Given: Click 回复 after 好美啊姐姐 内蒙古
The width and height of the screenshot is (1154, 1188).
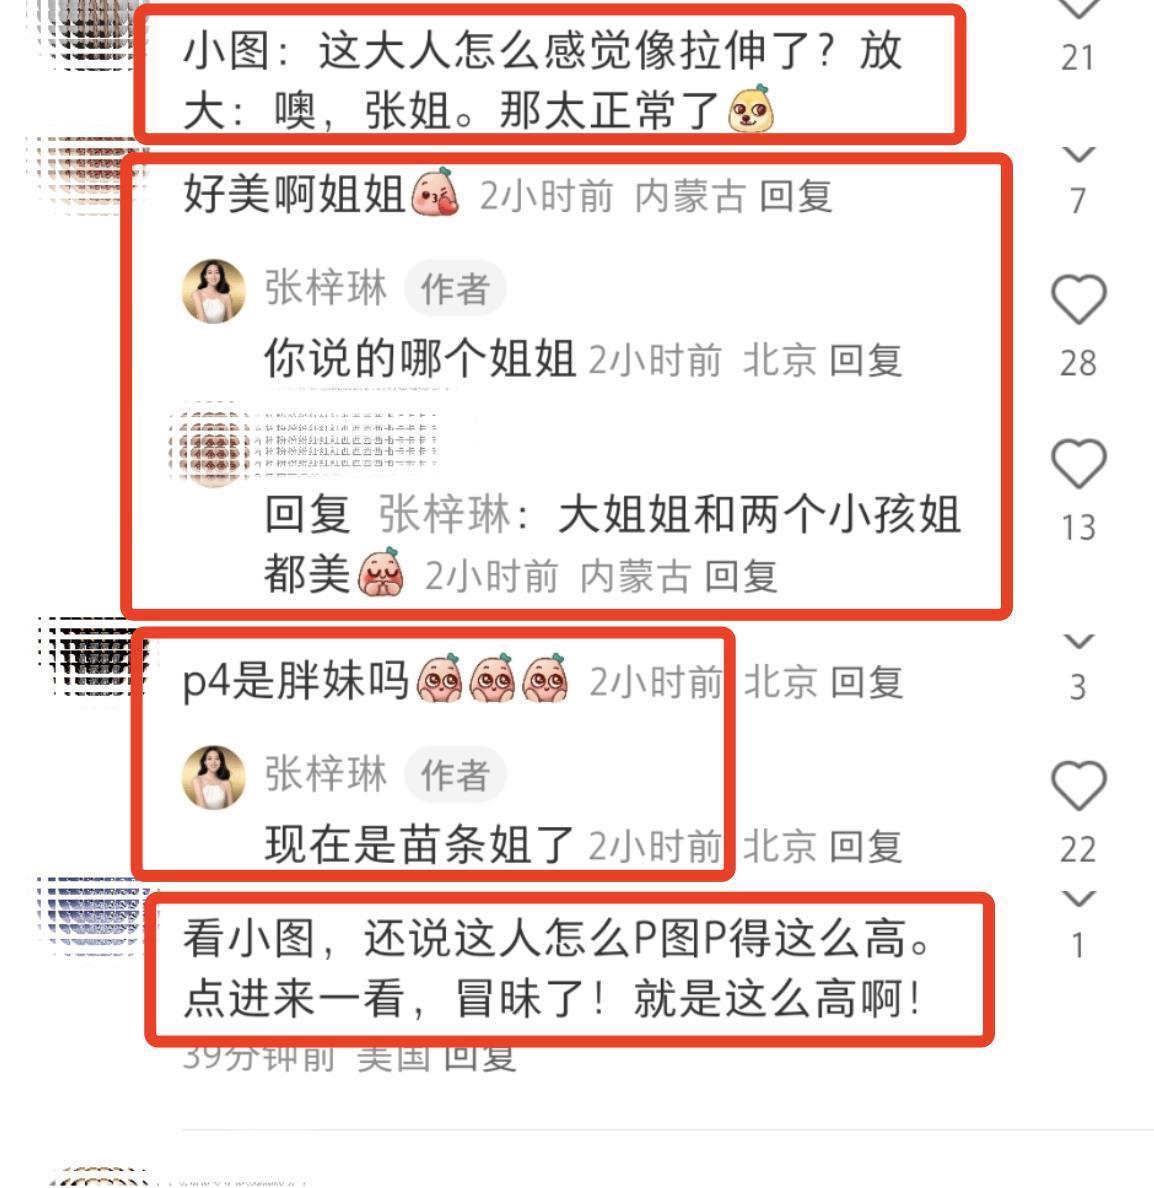Looking at the screenshot, I should click(796, 197).
